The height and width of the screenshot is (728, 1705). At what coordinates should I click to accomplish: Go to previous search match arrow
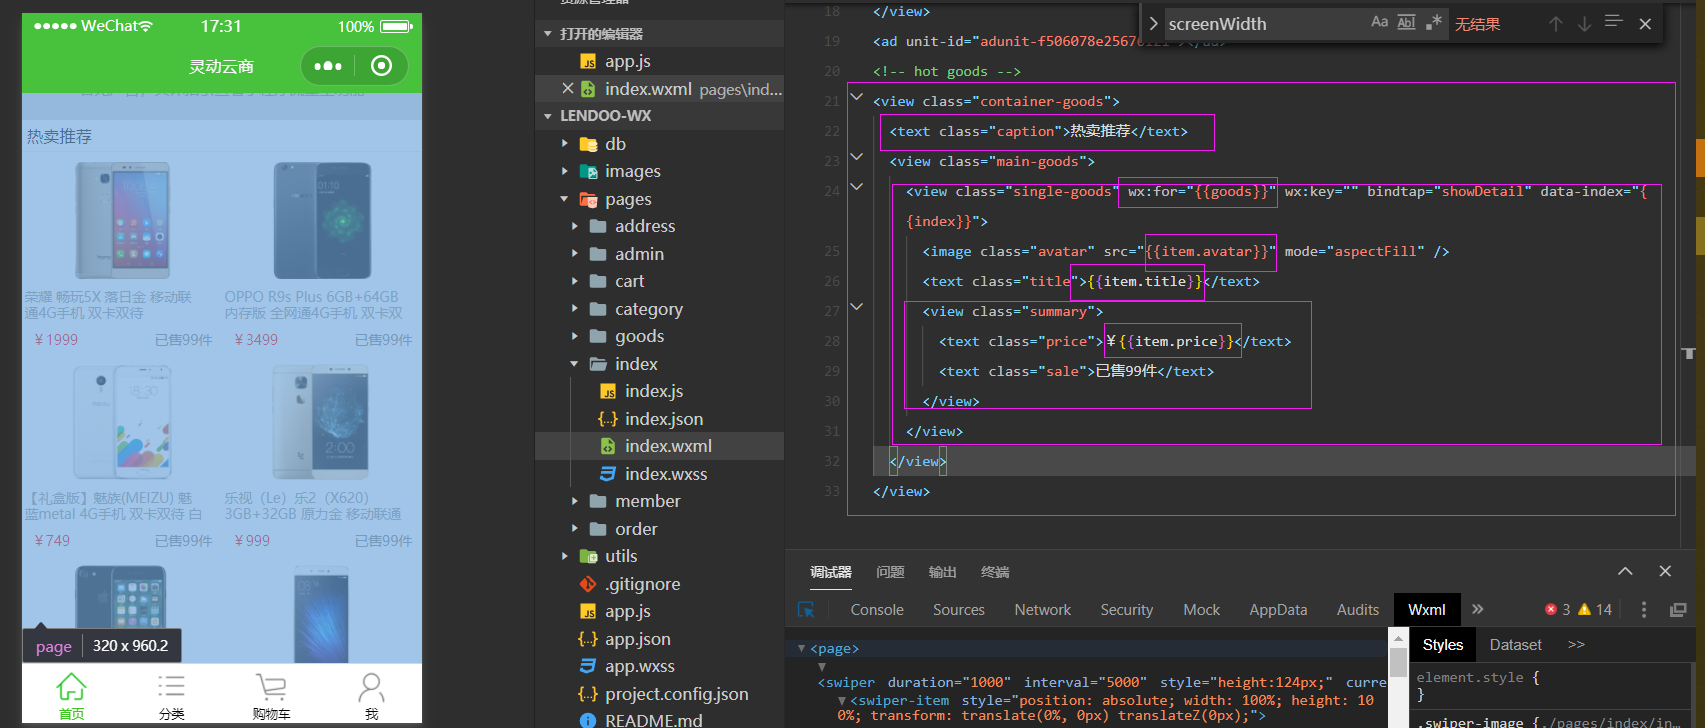tap(1556, 24)
